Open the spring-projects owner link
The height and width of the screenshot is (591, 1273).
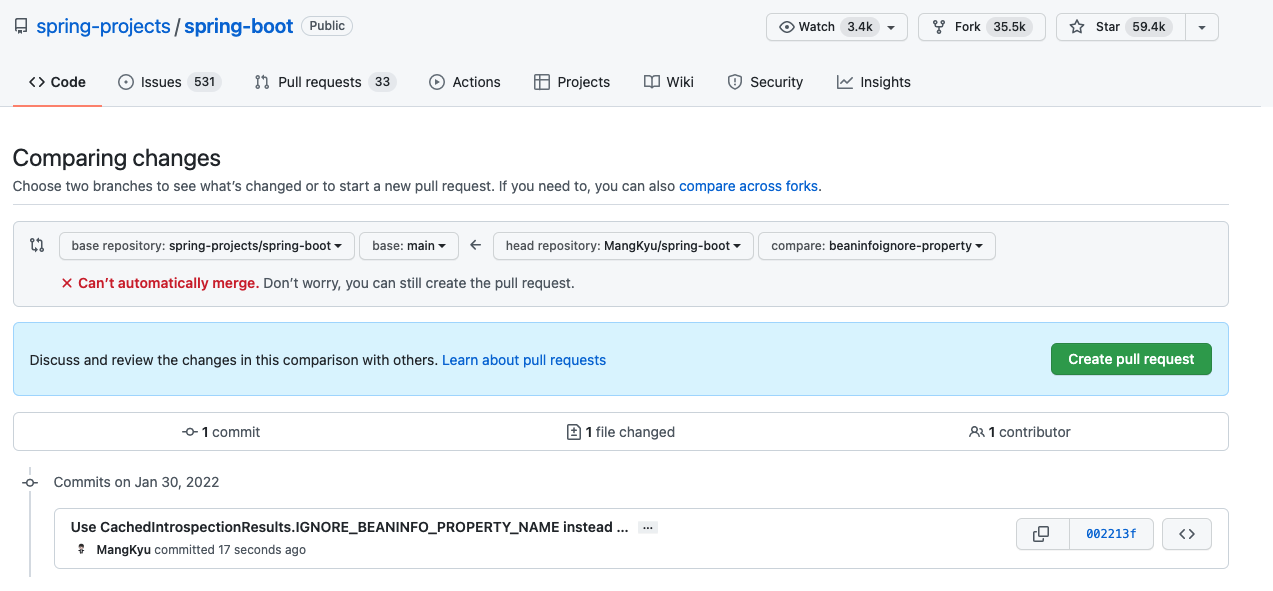(x=103, y=26)
